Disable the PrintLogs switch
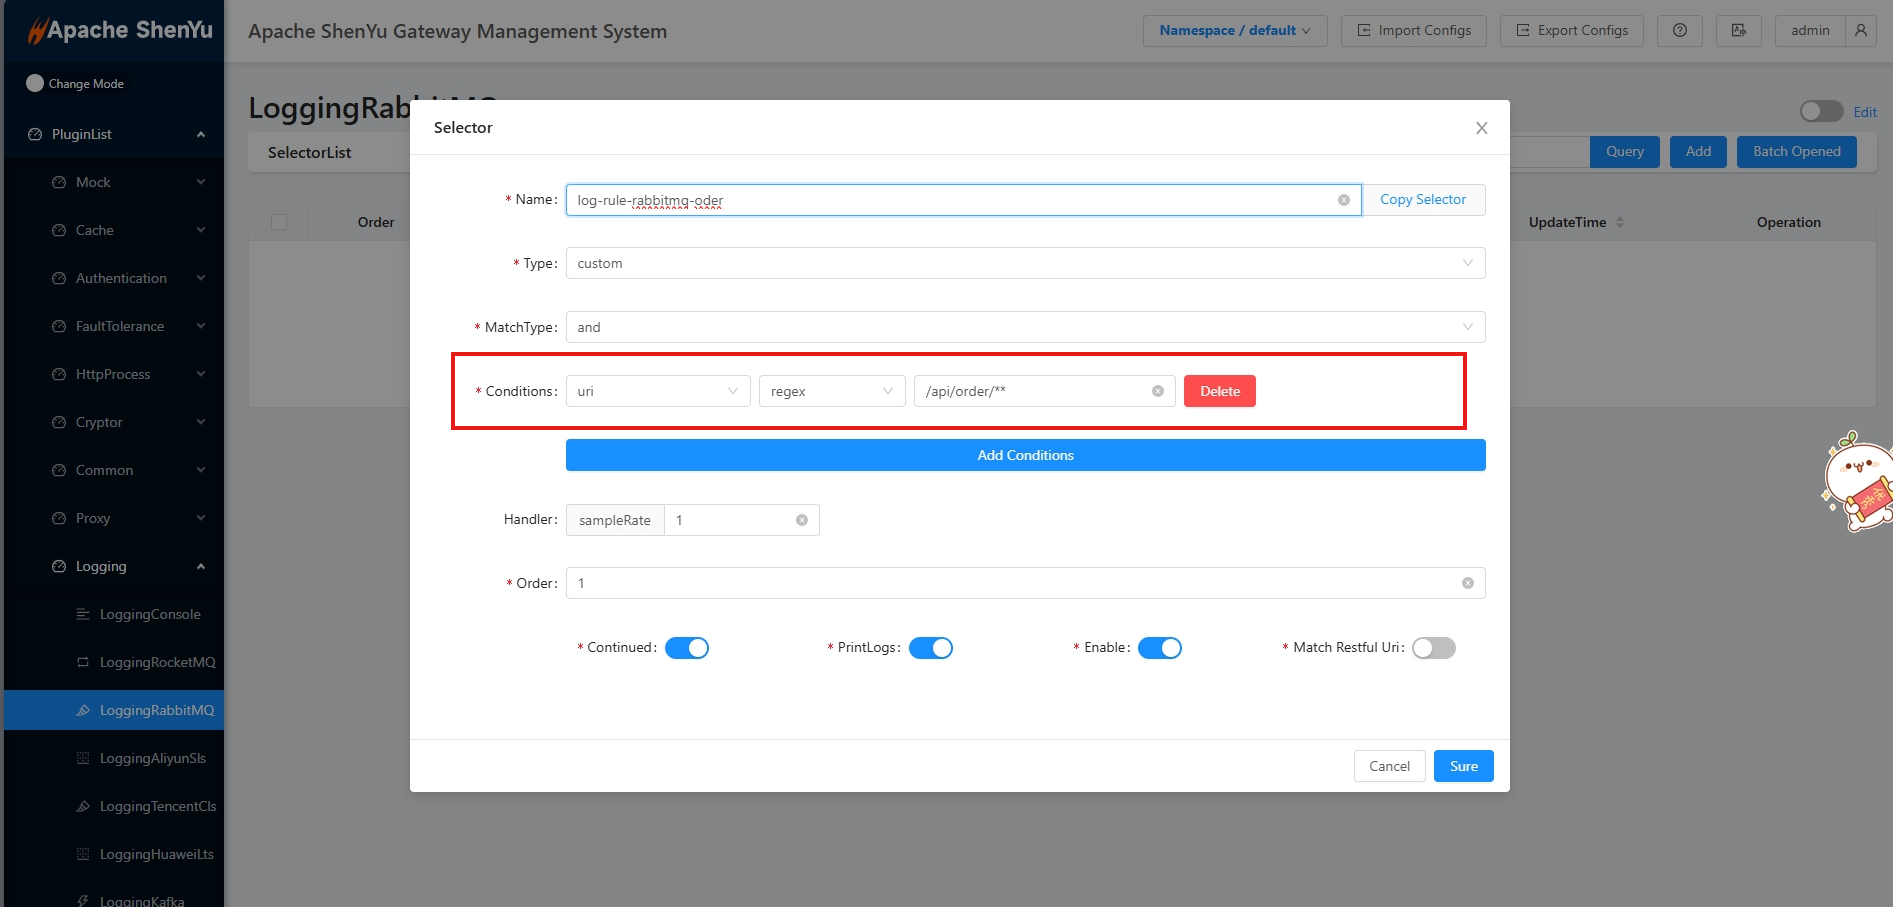 pos(930,648)
